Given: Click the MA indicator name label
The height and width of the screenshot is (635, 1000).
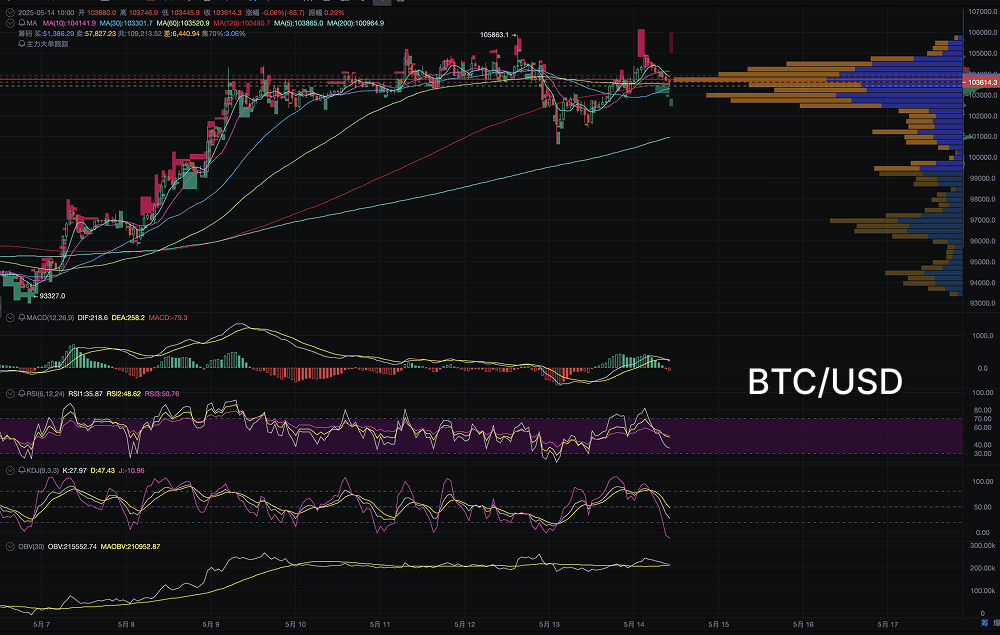Looking at the screenshot, I should point(32,23).
